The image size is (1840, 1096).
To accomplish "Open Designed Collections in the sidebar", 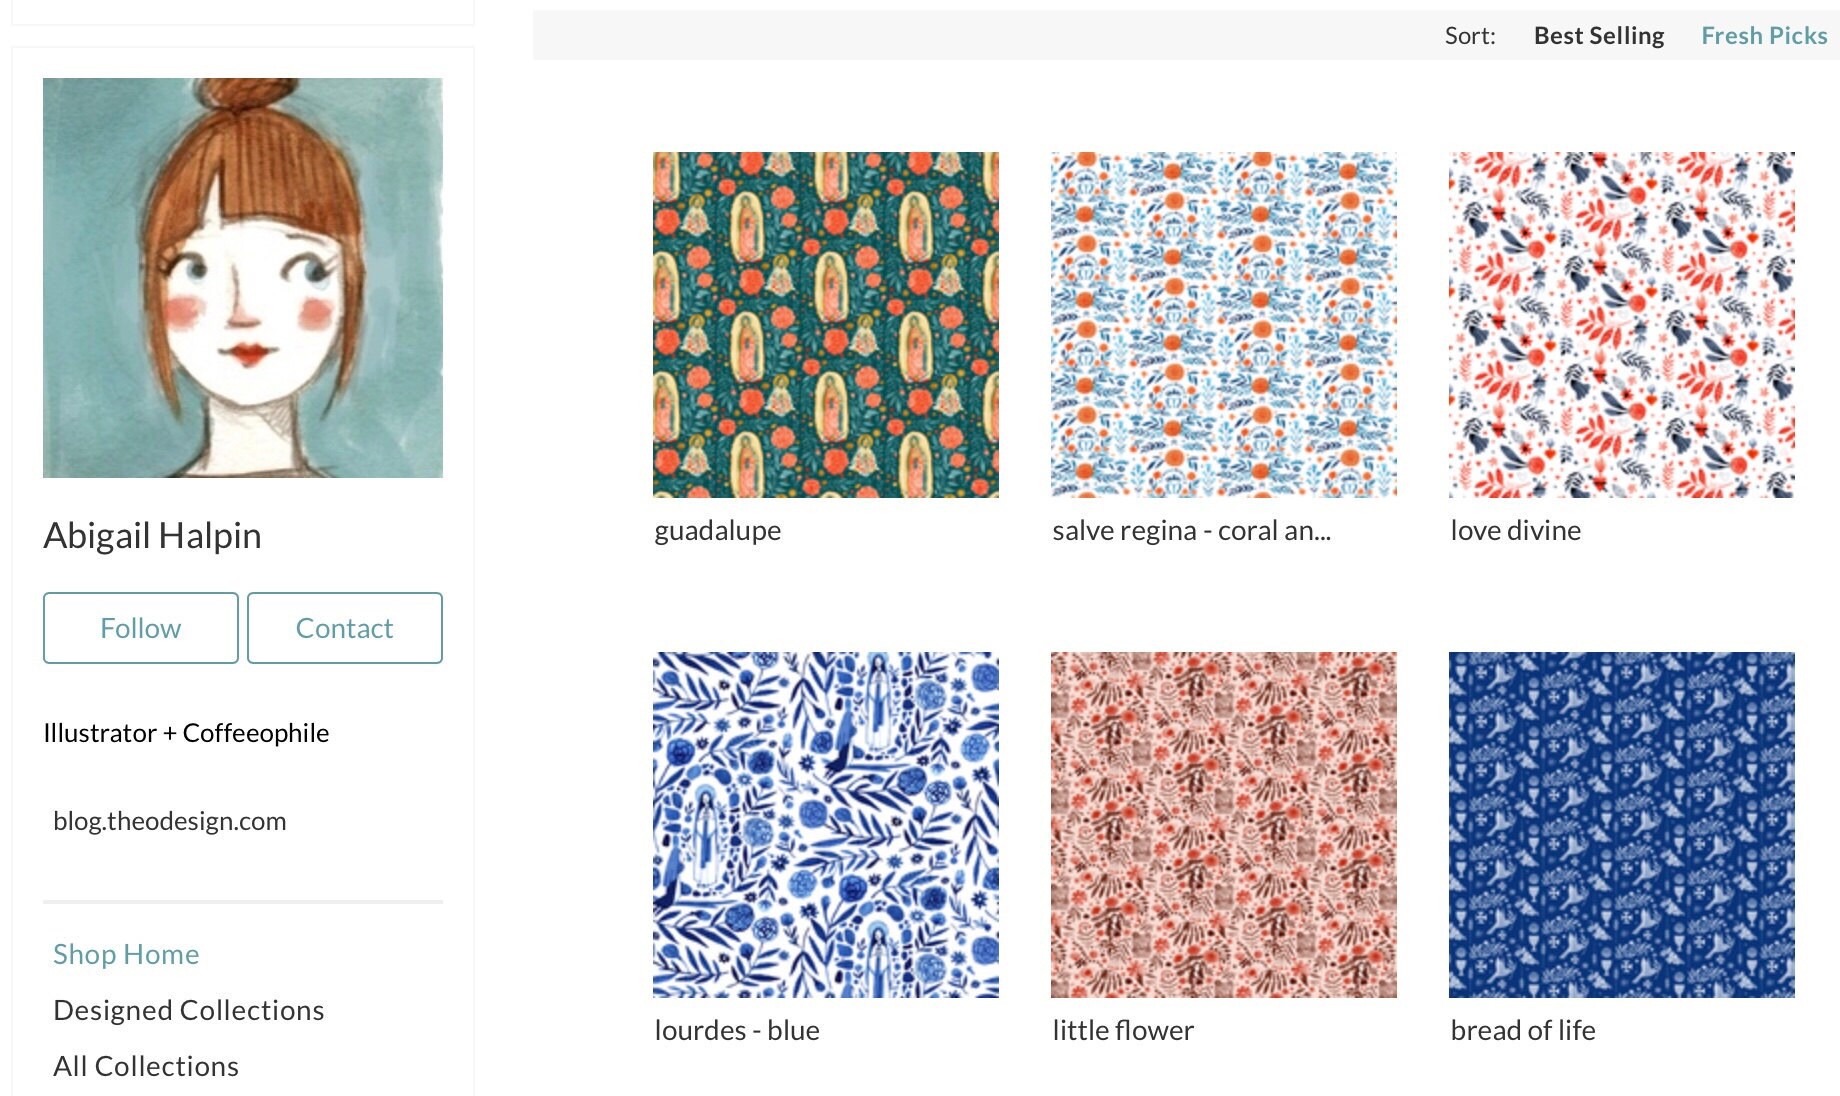I will click(189, 1010).
